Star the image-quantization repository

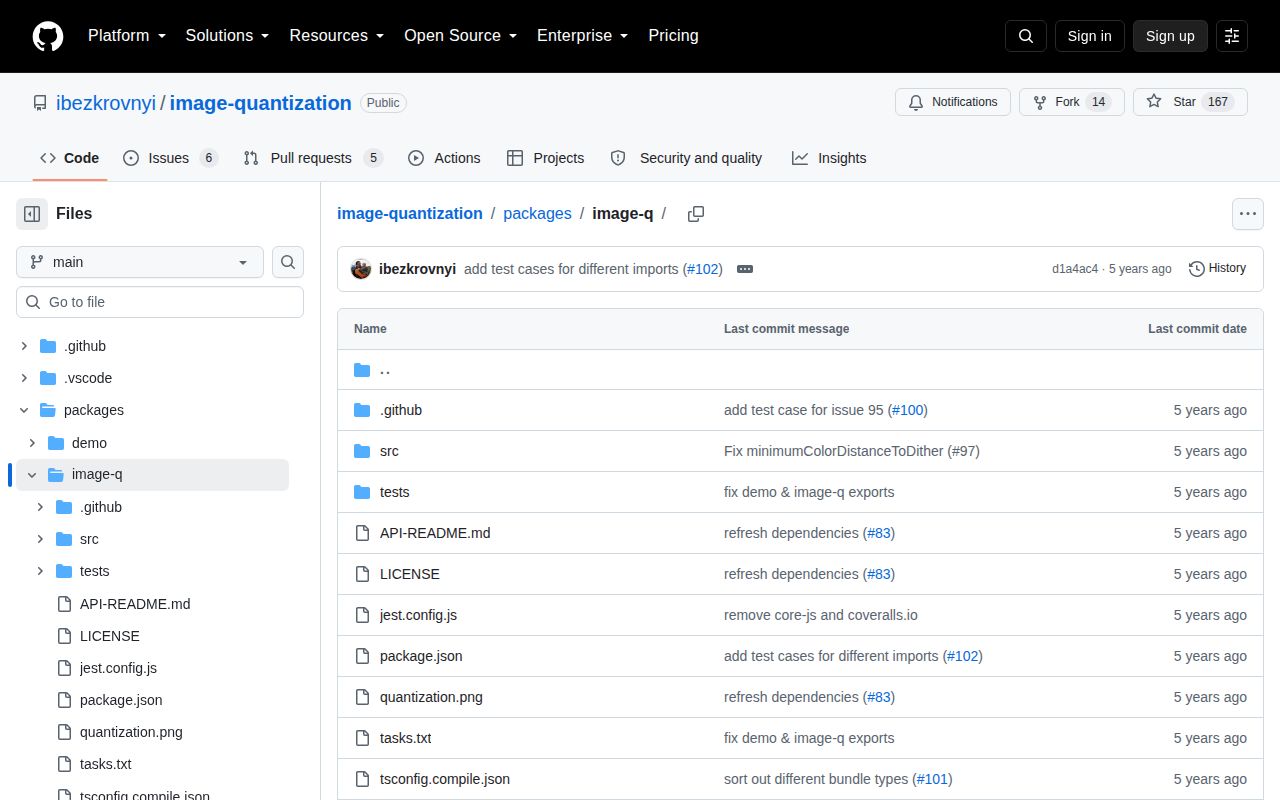[x=1190, y=102]
